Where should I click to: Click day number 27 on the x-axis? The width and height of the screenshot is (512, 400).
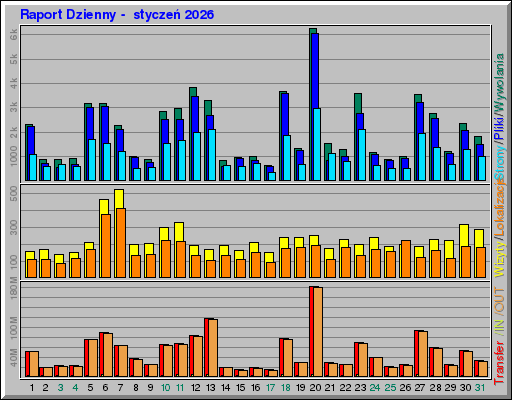(x=420, y=388)
